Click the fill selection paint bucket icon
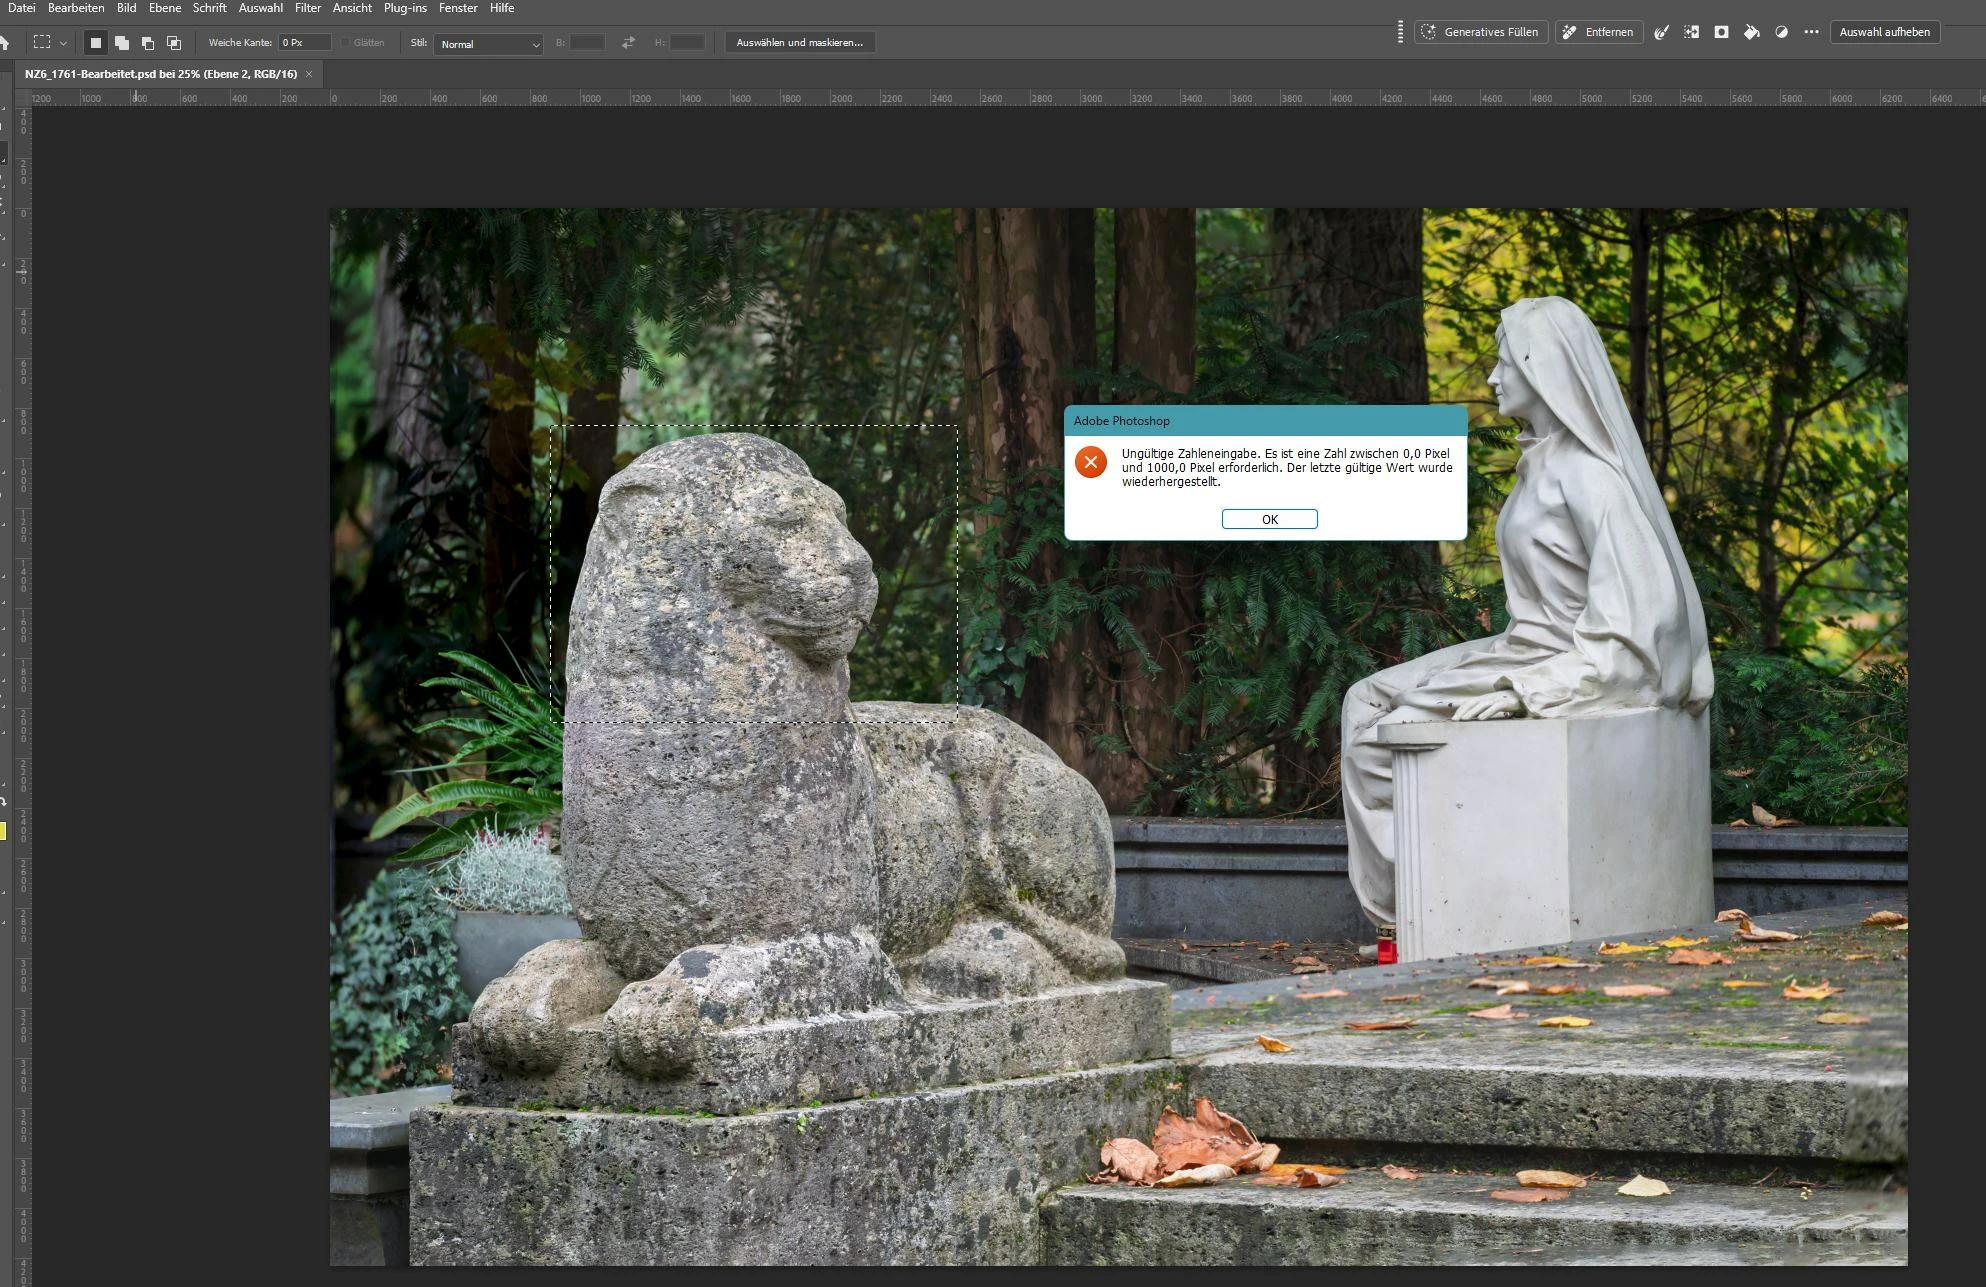 coord(1751,32)
